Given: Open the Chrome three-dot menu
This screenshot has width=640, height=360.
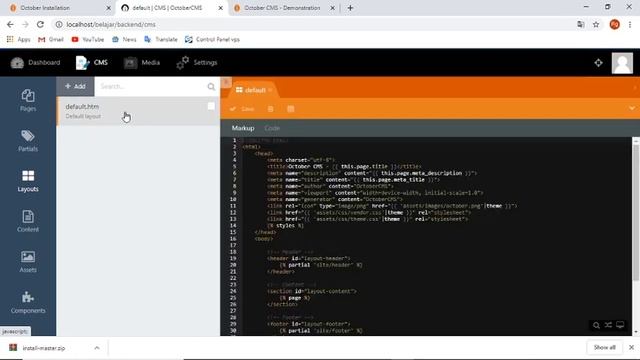Looking at the screenshot, I should tap(630, 24).
